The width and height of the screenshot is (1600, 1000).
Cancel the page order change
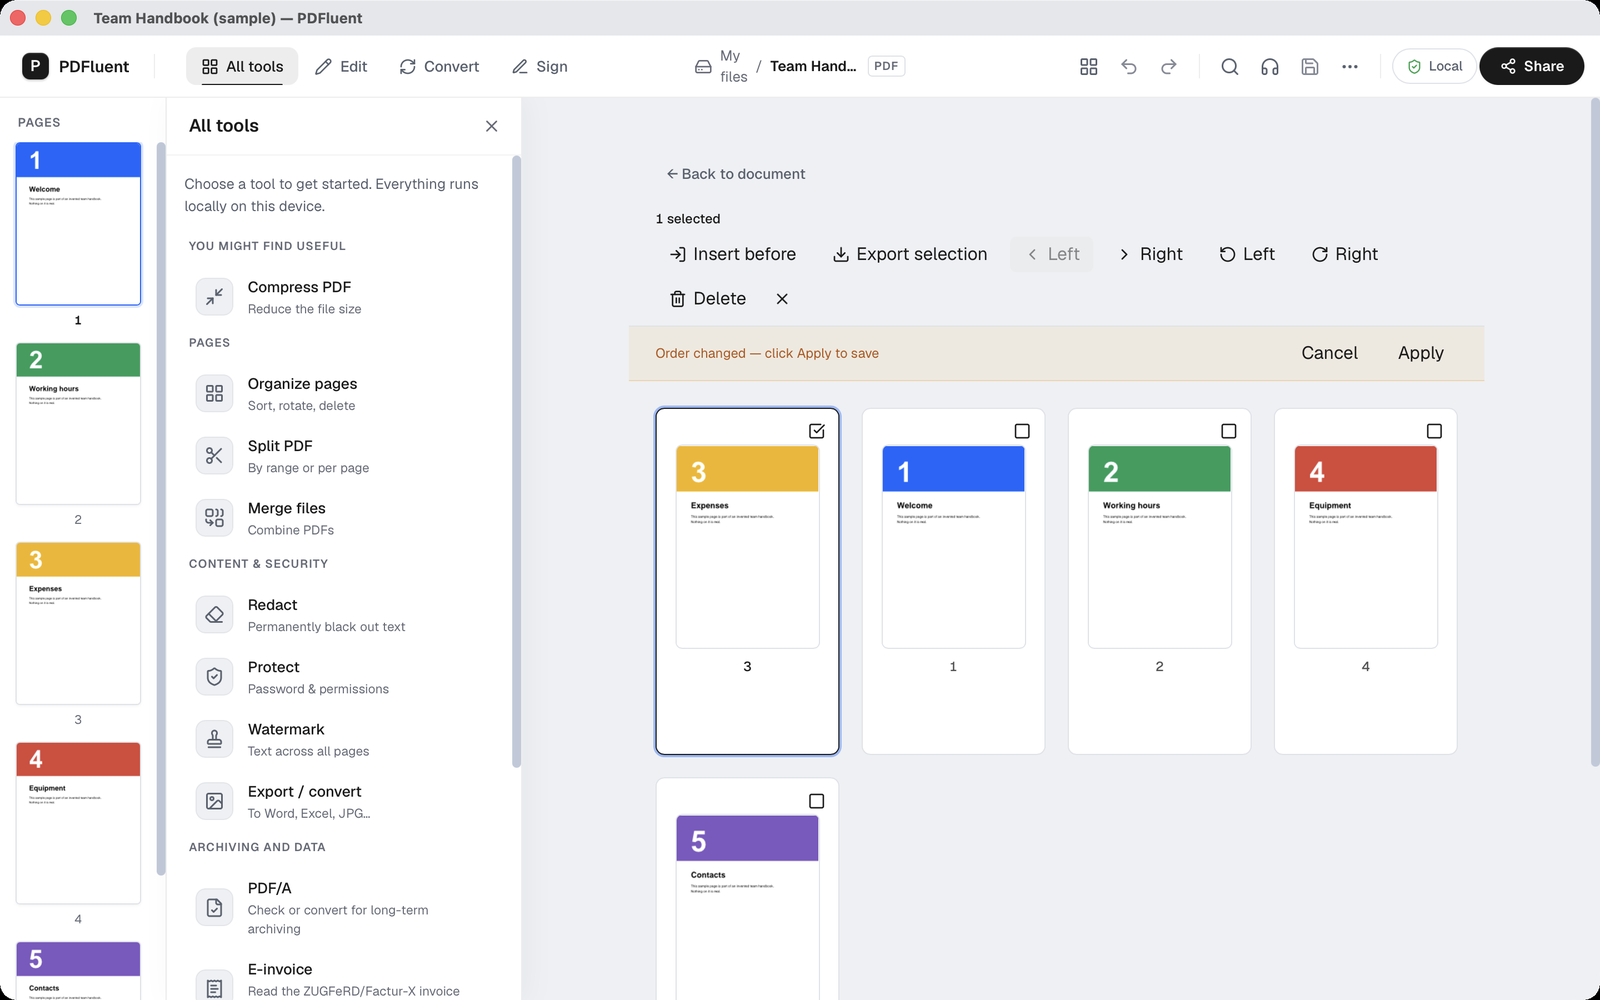(1329, 353)
